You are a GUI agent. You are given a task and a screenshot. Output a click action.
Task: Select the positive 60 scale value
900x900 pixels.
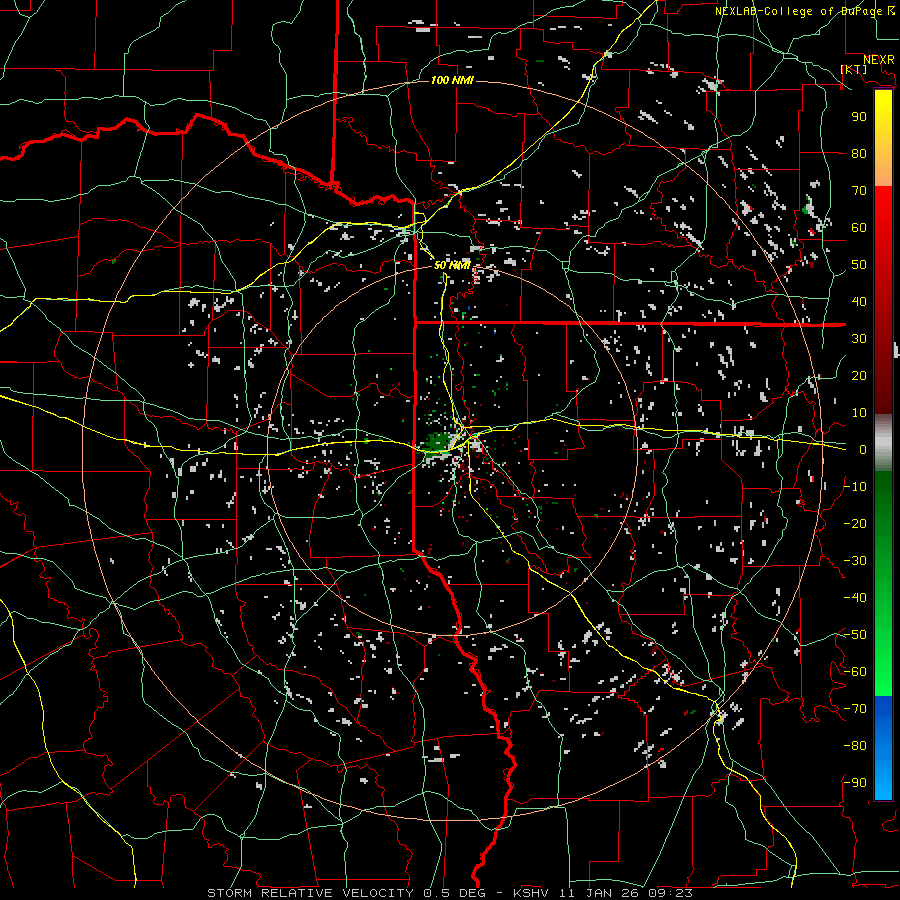(859, 227)
